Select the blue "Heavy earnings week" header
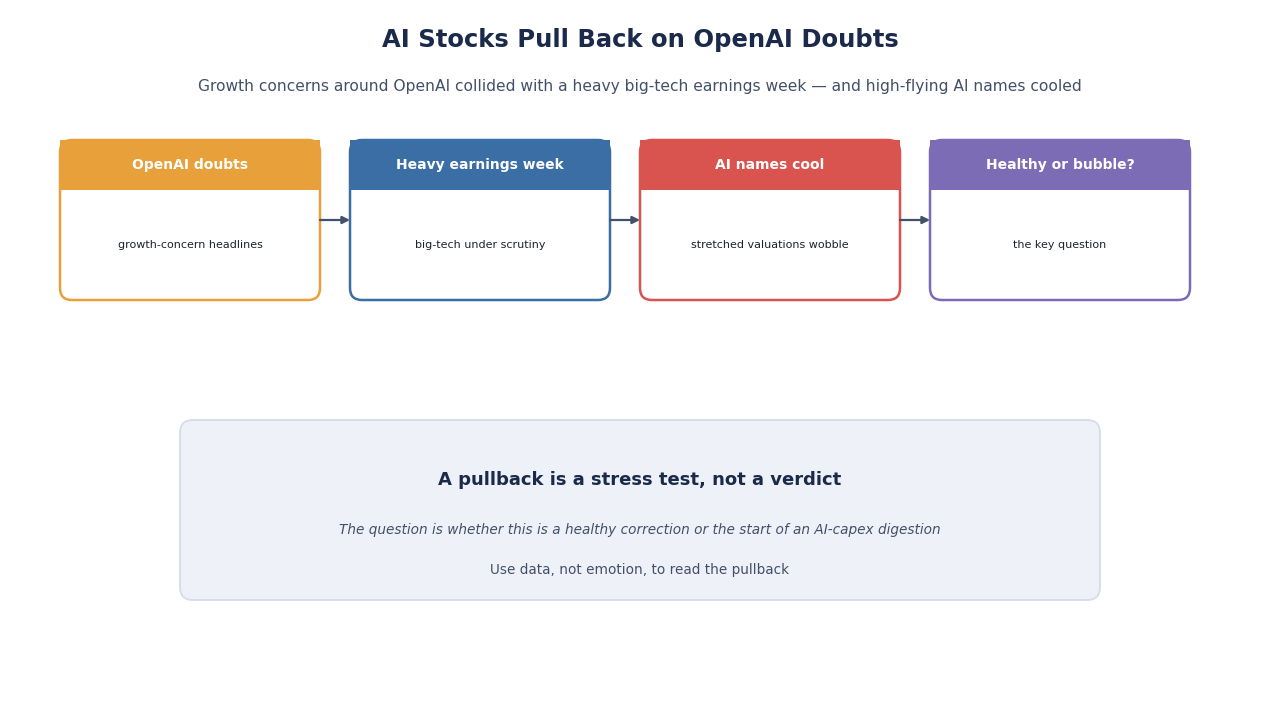The width and height of the screenshot is (1280, 720). click(x=480, y=165)
